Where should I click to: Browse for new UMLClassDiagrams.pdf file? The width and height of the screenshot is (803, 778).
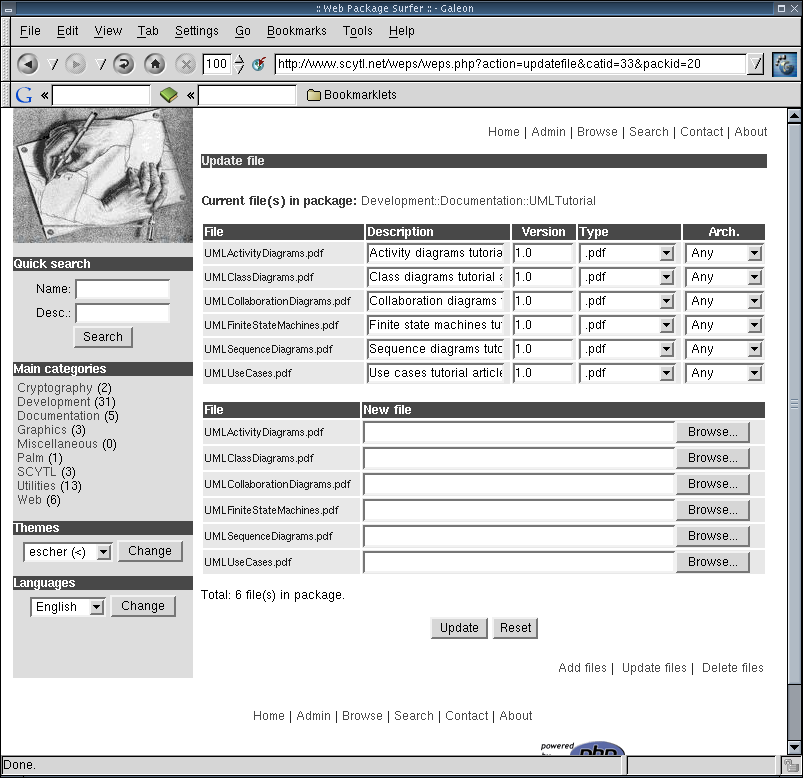(712, 458)
